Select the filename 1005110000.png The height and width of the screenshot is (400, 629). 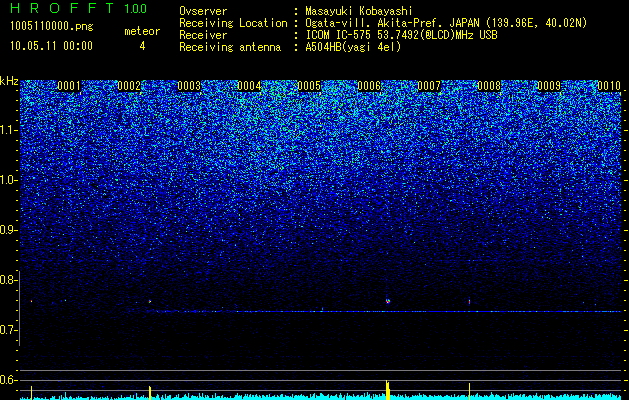[x=52, y=27]
